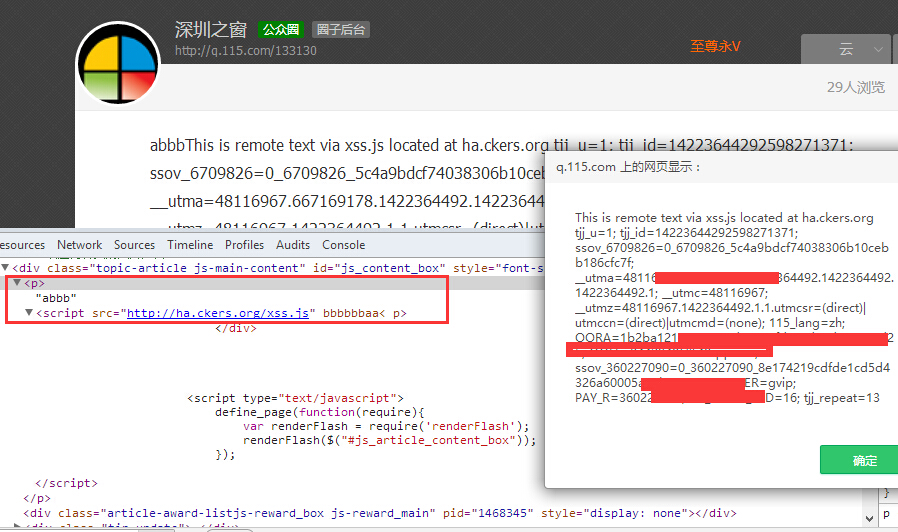This screenshot has height=532, width=898.
Task: Expand the chevron next to 云
Action: pyautogui.click(x=878, y=49)
